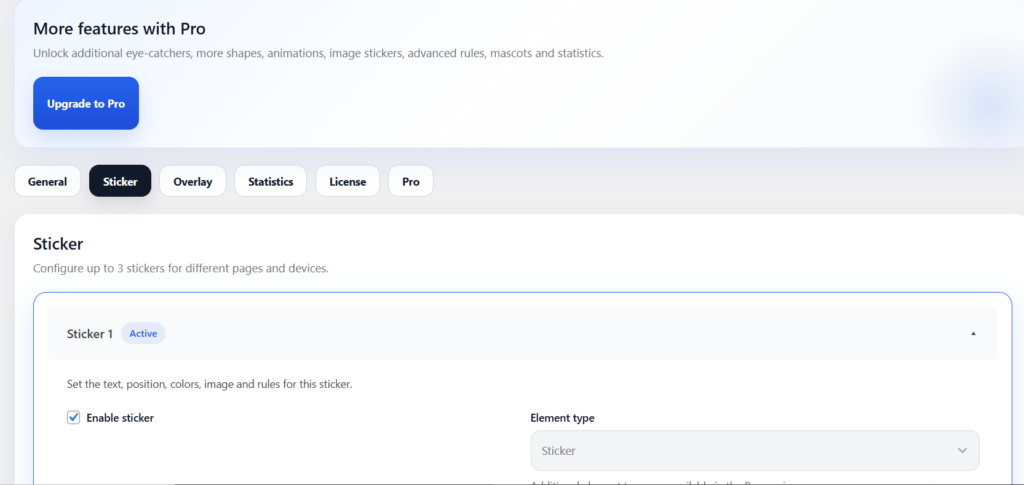This screenshot has width=1024, height=485.
Task: Click the Sticker section heading
Action: [58, 243]
